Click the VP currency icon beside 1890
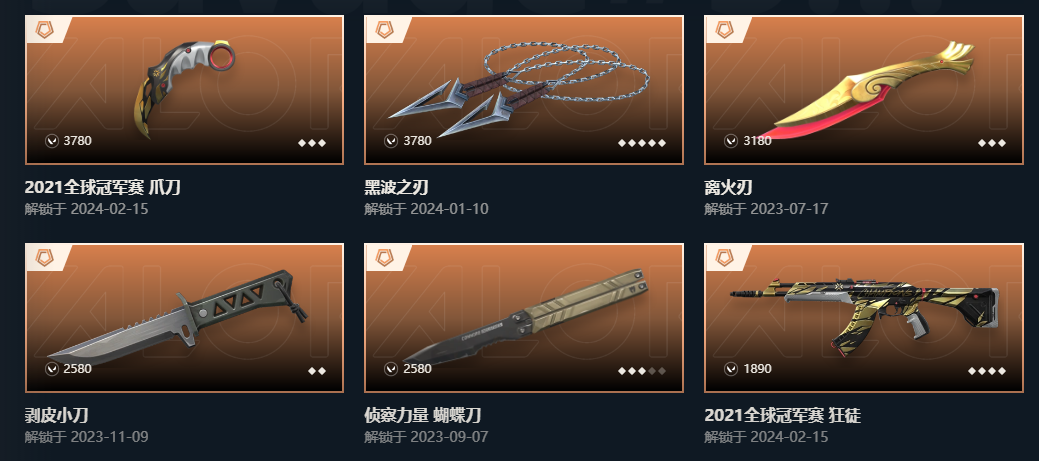This screenshot has width=1039, height=461. [x=731, y=369]
